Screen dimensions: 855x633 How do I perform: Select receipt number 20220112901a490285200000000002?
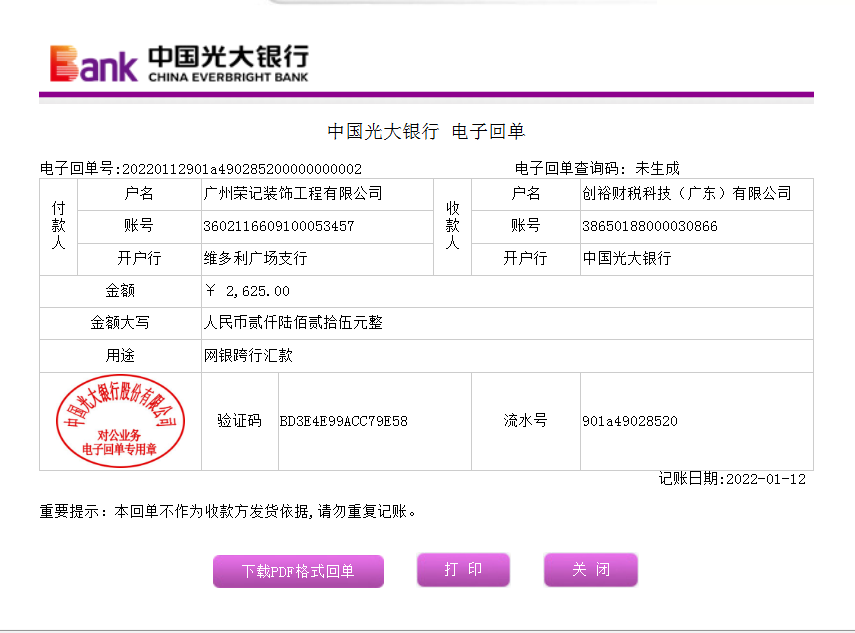(242, 169)
